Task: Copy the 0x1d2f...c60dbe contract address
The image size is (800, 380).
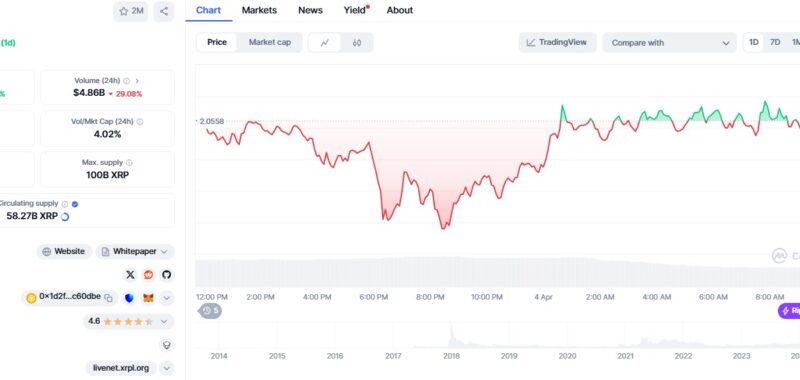Action: (109, 298)
